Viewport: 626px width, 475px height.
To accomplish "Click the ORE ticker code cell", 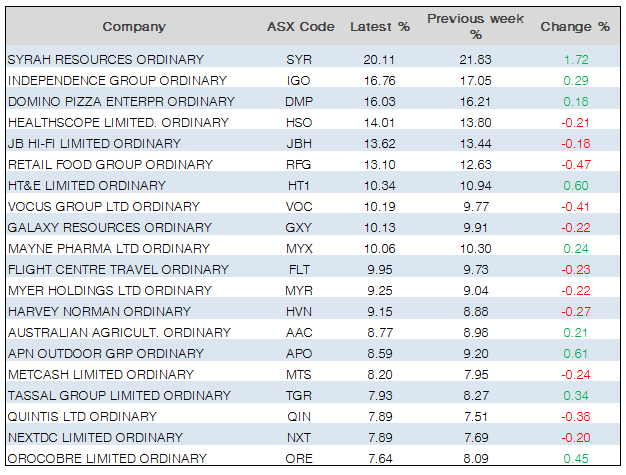I will 299,459.
